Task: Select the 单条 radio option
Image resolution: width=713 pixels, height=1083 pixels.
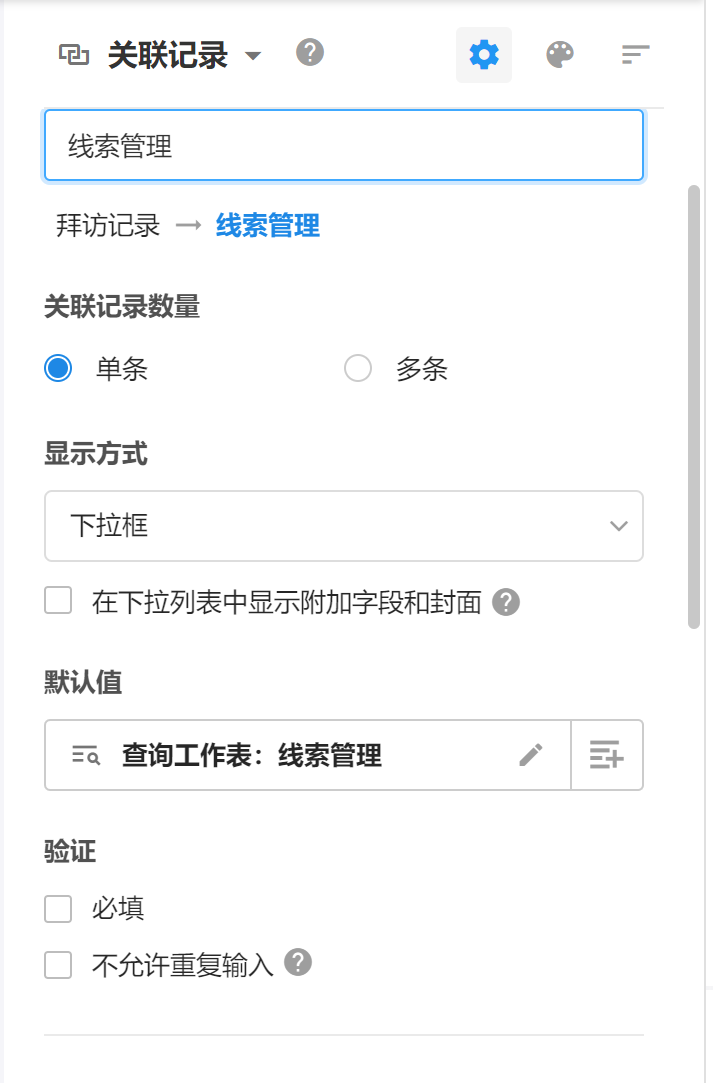Action: click(59, 369)
